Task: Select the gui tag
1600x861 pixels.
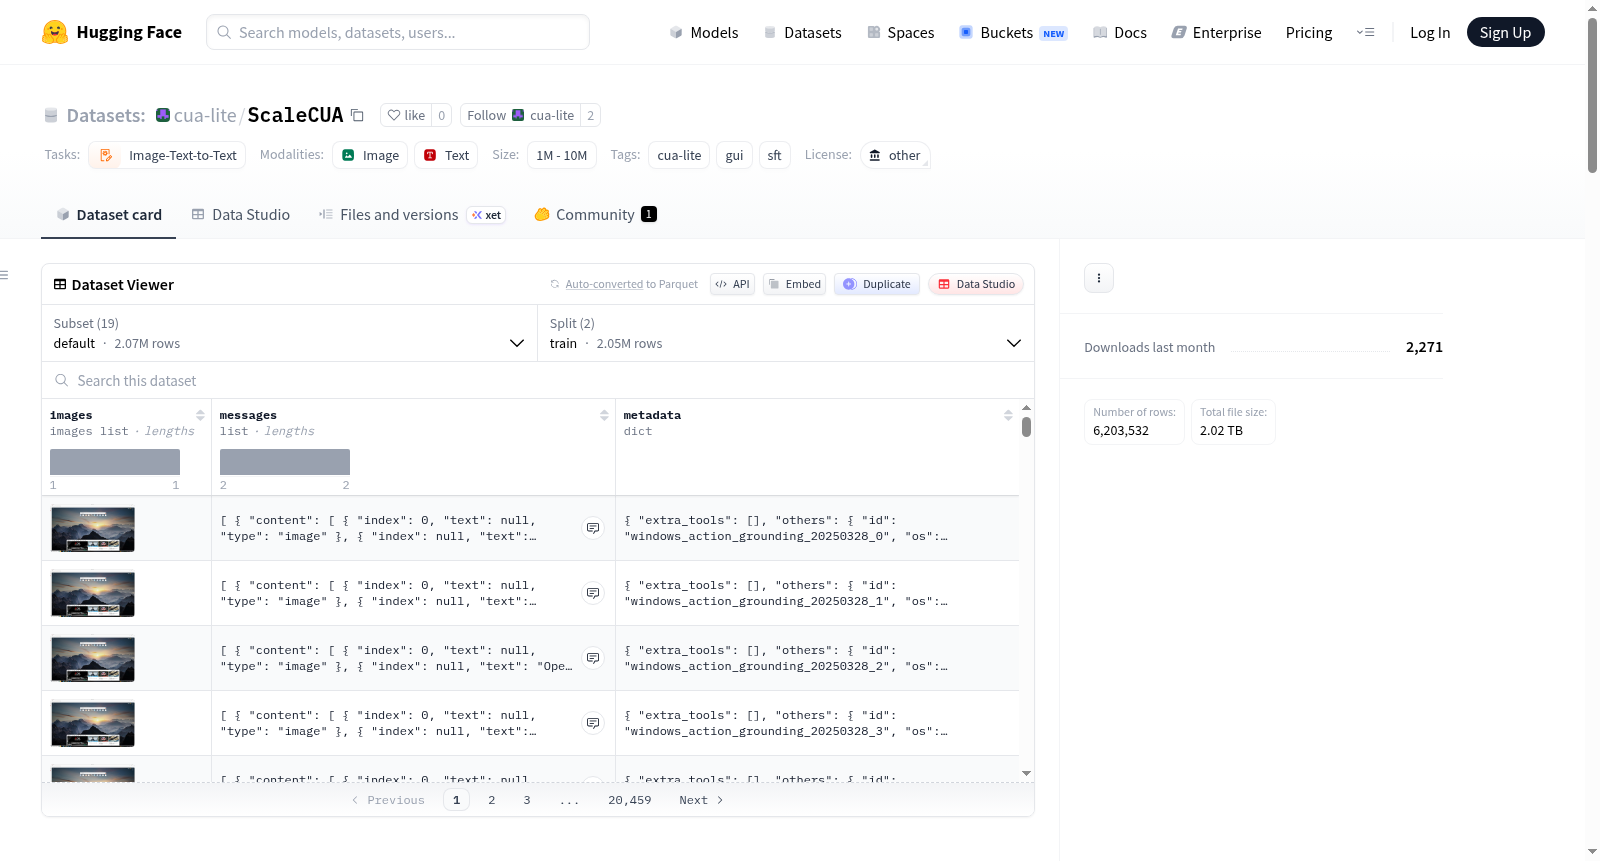Action: pos(735,155)
